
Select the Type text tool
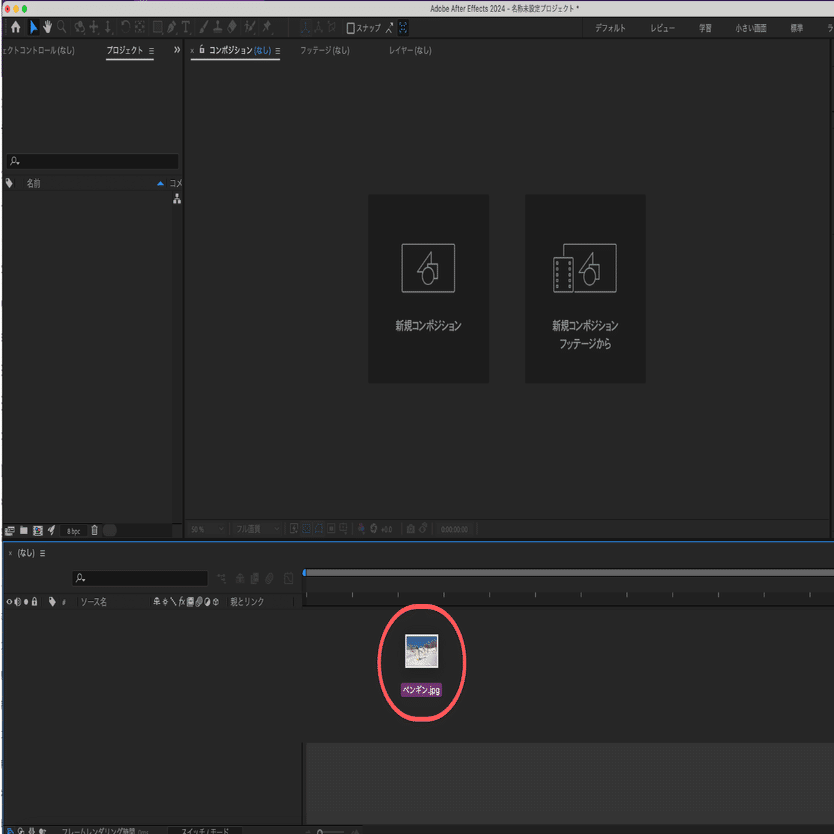[x=186, y=27]
